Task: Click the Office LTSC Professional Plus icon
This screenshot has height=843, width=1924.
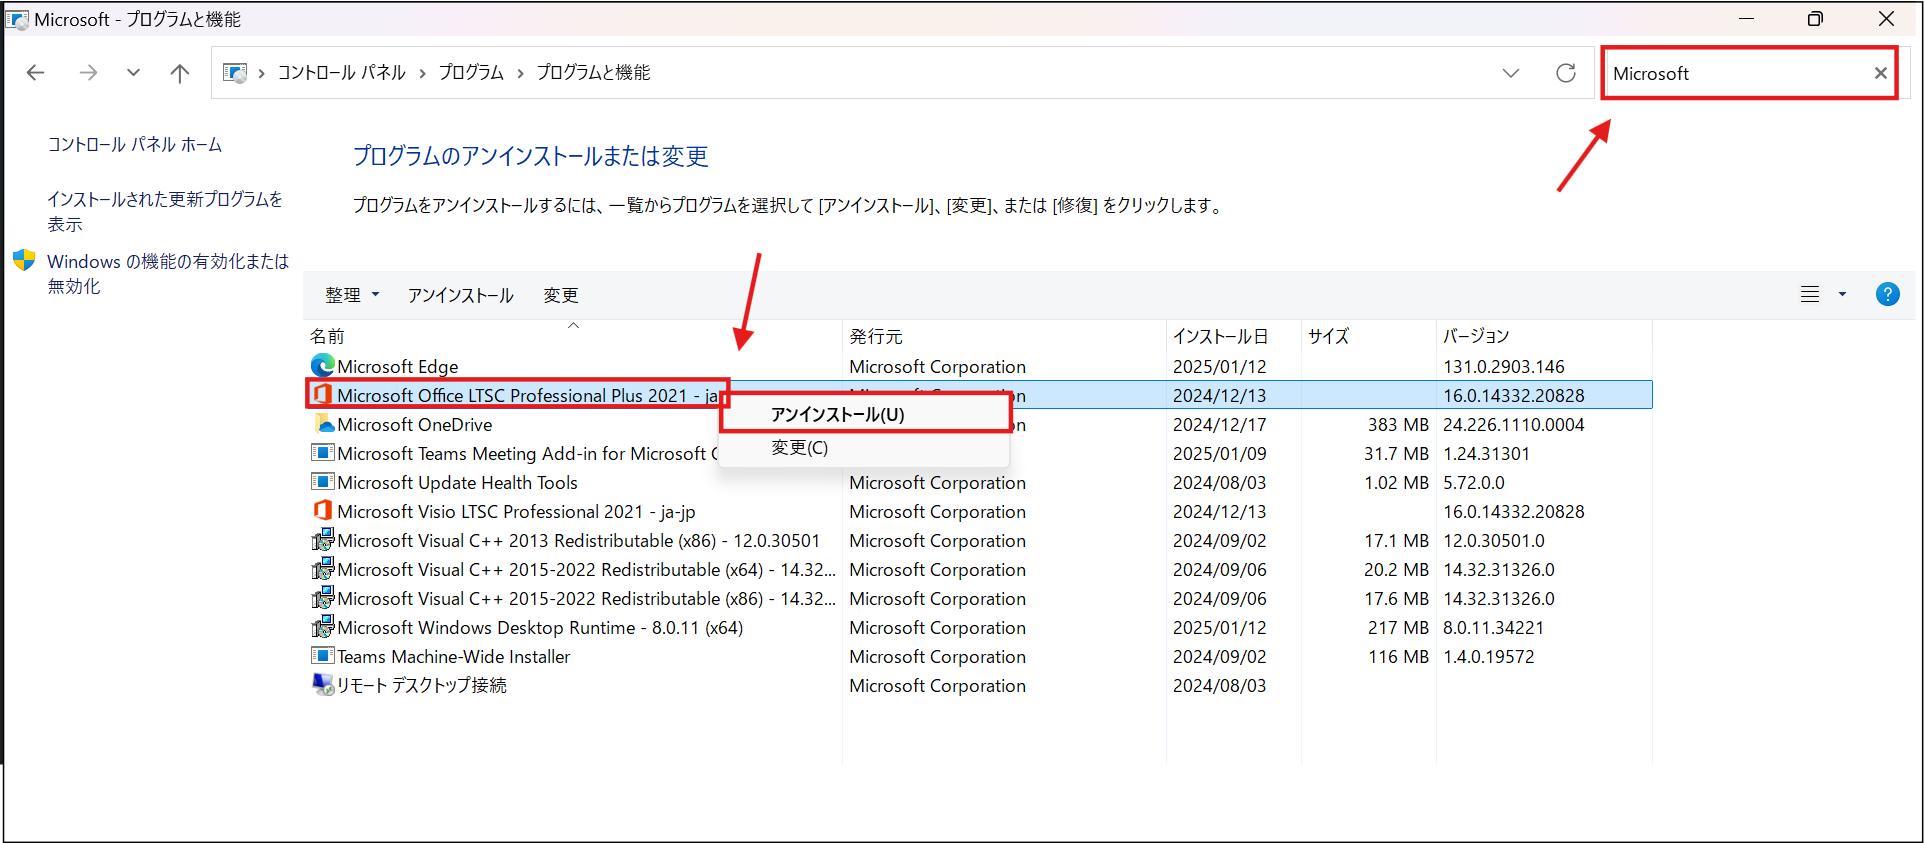Action: point(323,395)
